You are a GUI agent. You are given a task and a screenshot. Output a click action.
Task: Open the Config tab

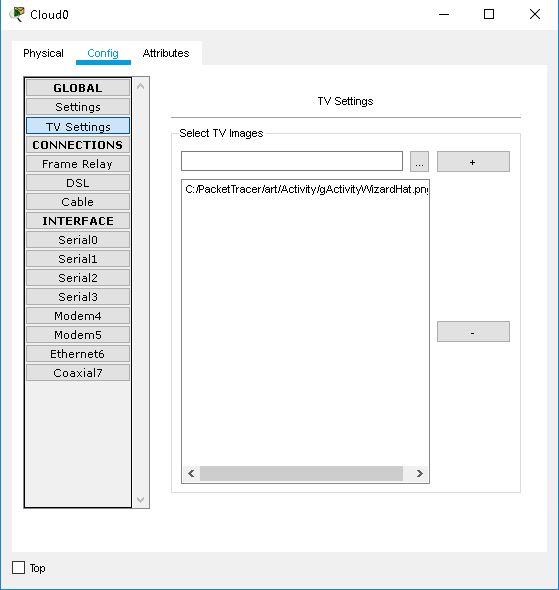coord(103,53)
